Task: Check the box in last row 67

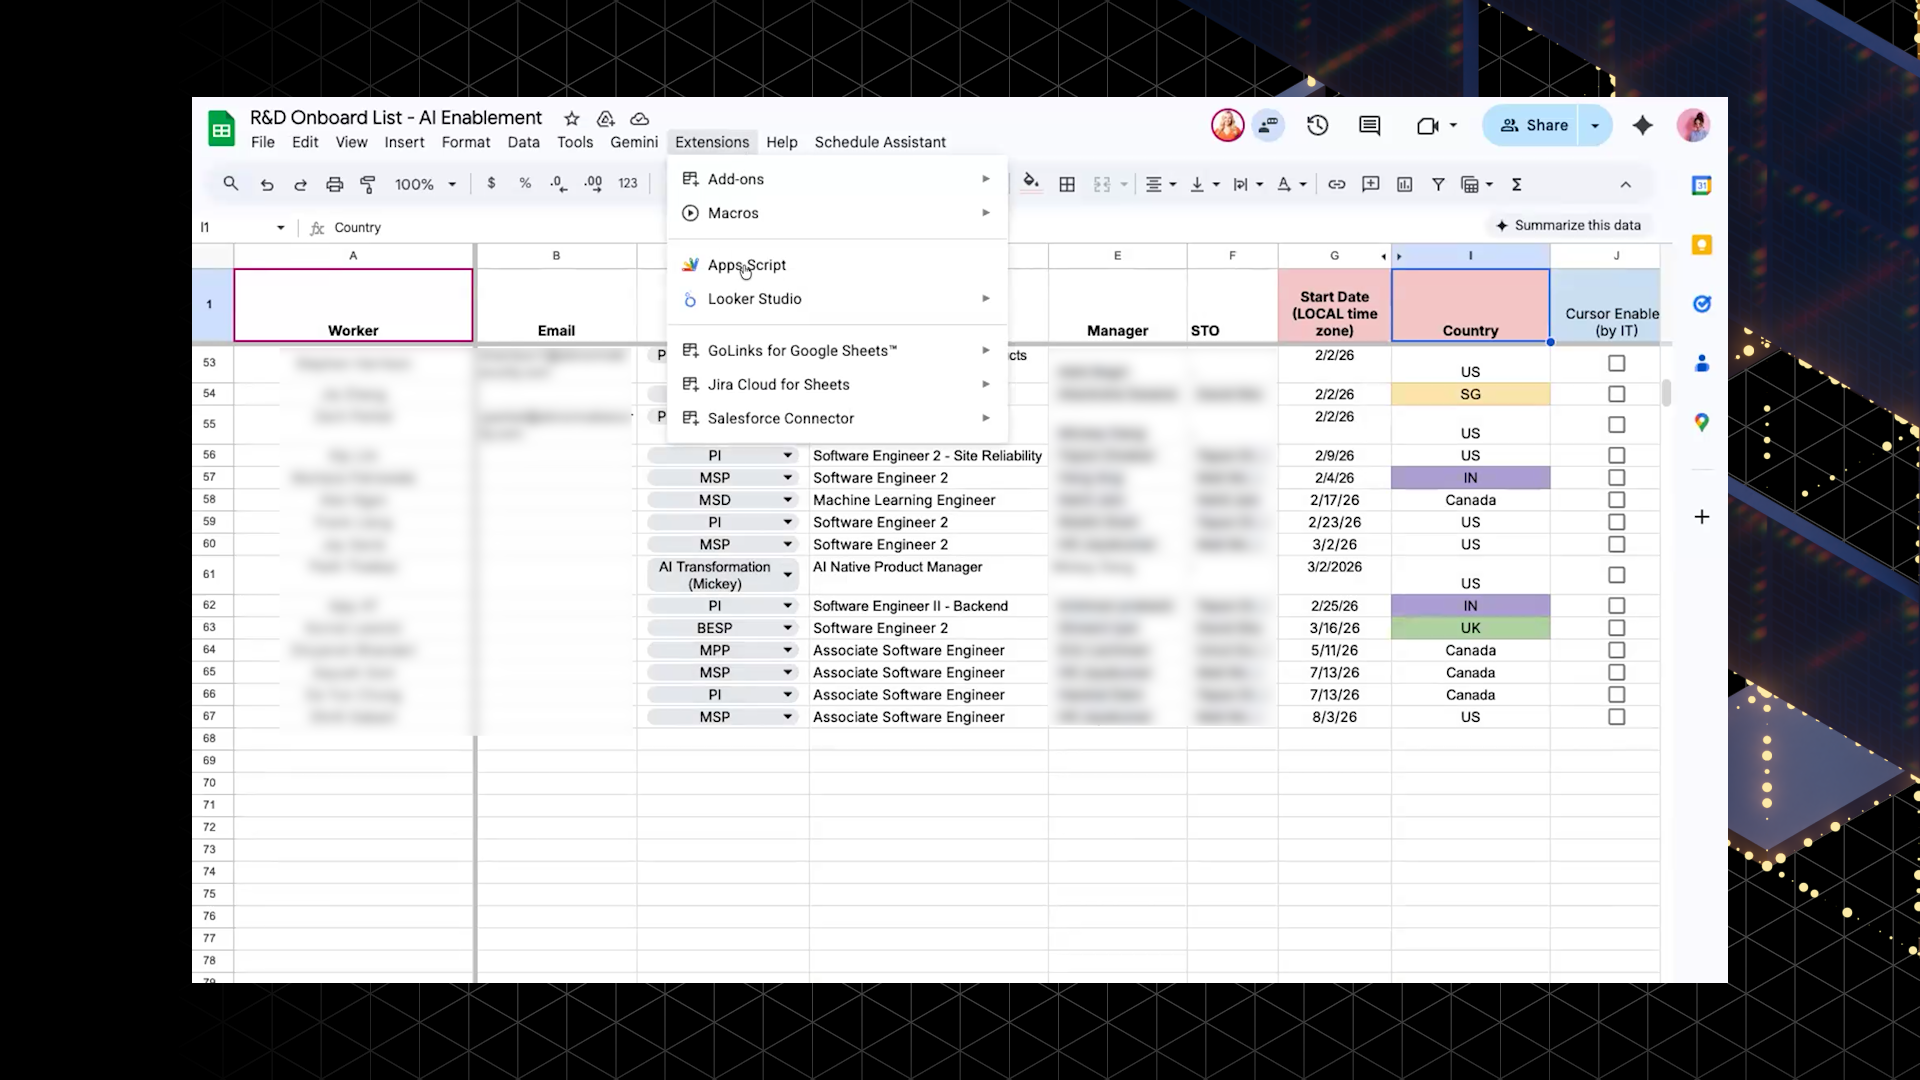Action: pos(1616,717)
